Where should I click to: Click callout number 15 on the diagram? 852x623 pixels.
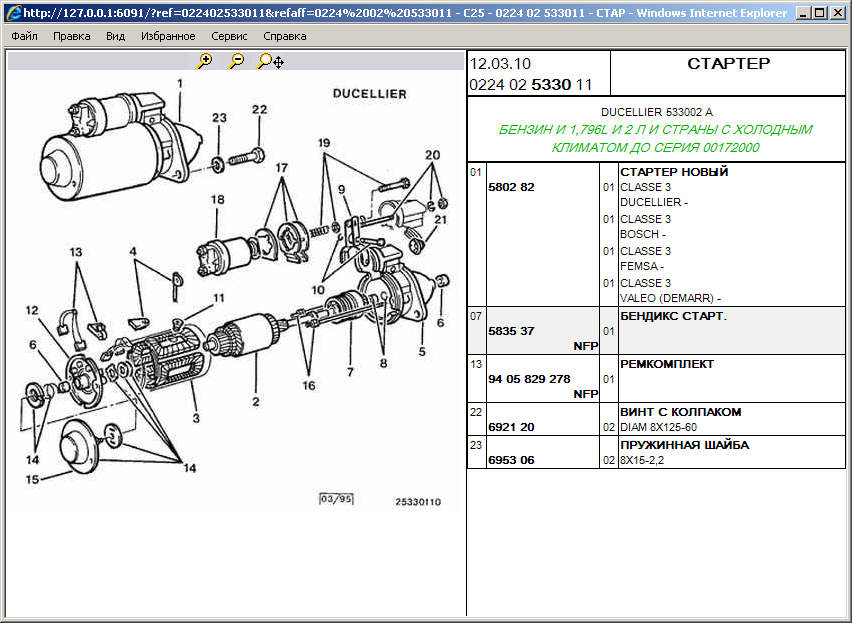(x=32, y=479)
